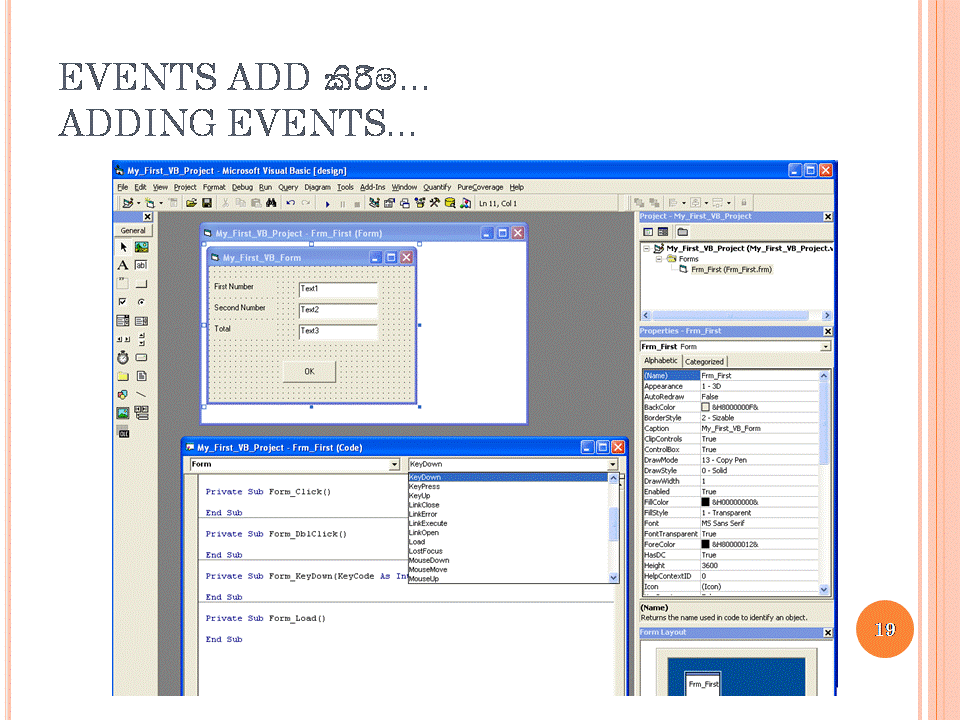This screenshot has width=960, height=720.
Task: Open Object Browser from toolbar
Action: tap(419, 203)
